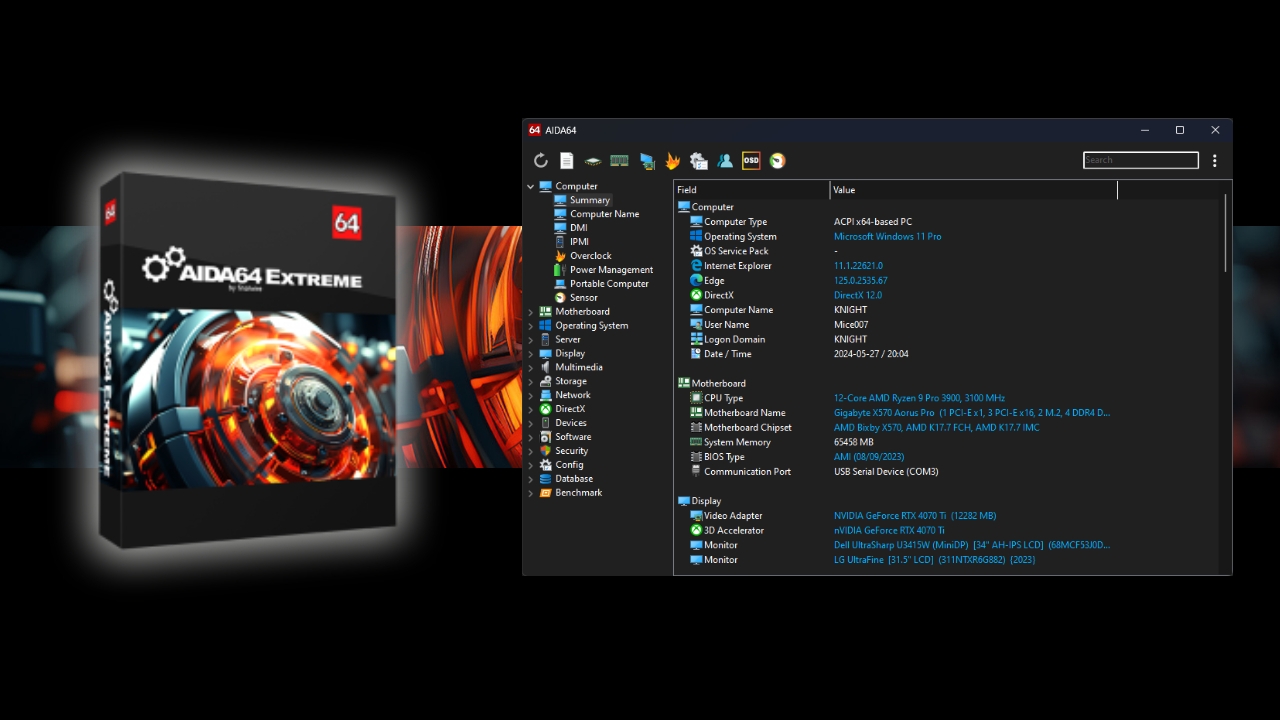Collapse the Computer tree node
Viewport: 1280px width, 720px height.
[531, 187]
